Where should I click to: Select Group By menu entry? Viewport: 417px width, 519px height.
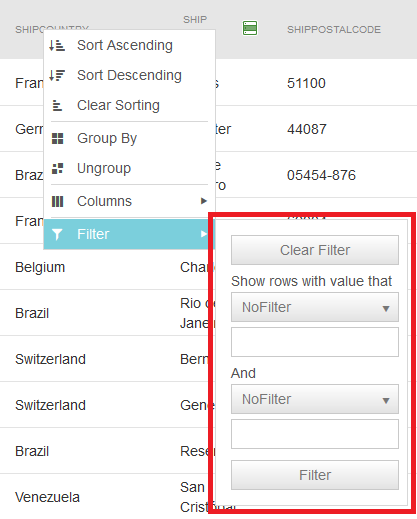coord(129,138)
